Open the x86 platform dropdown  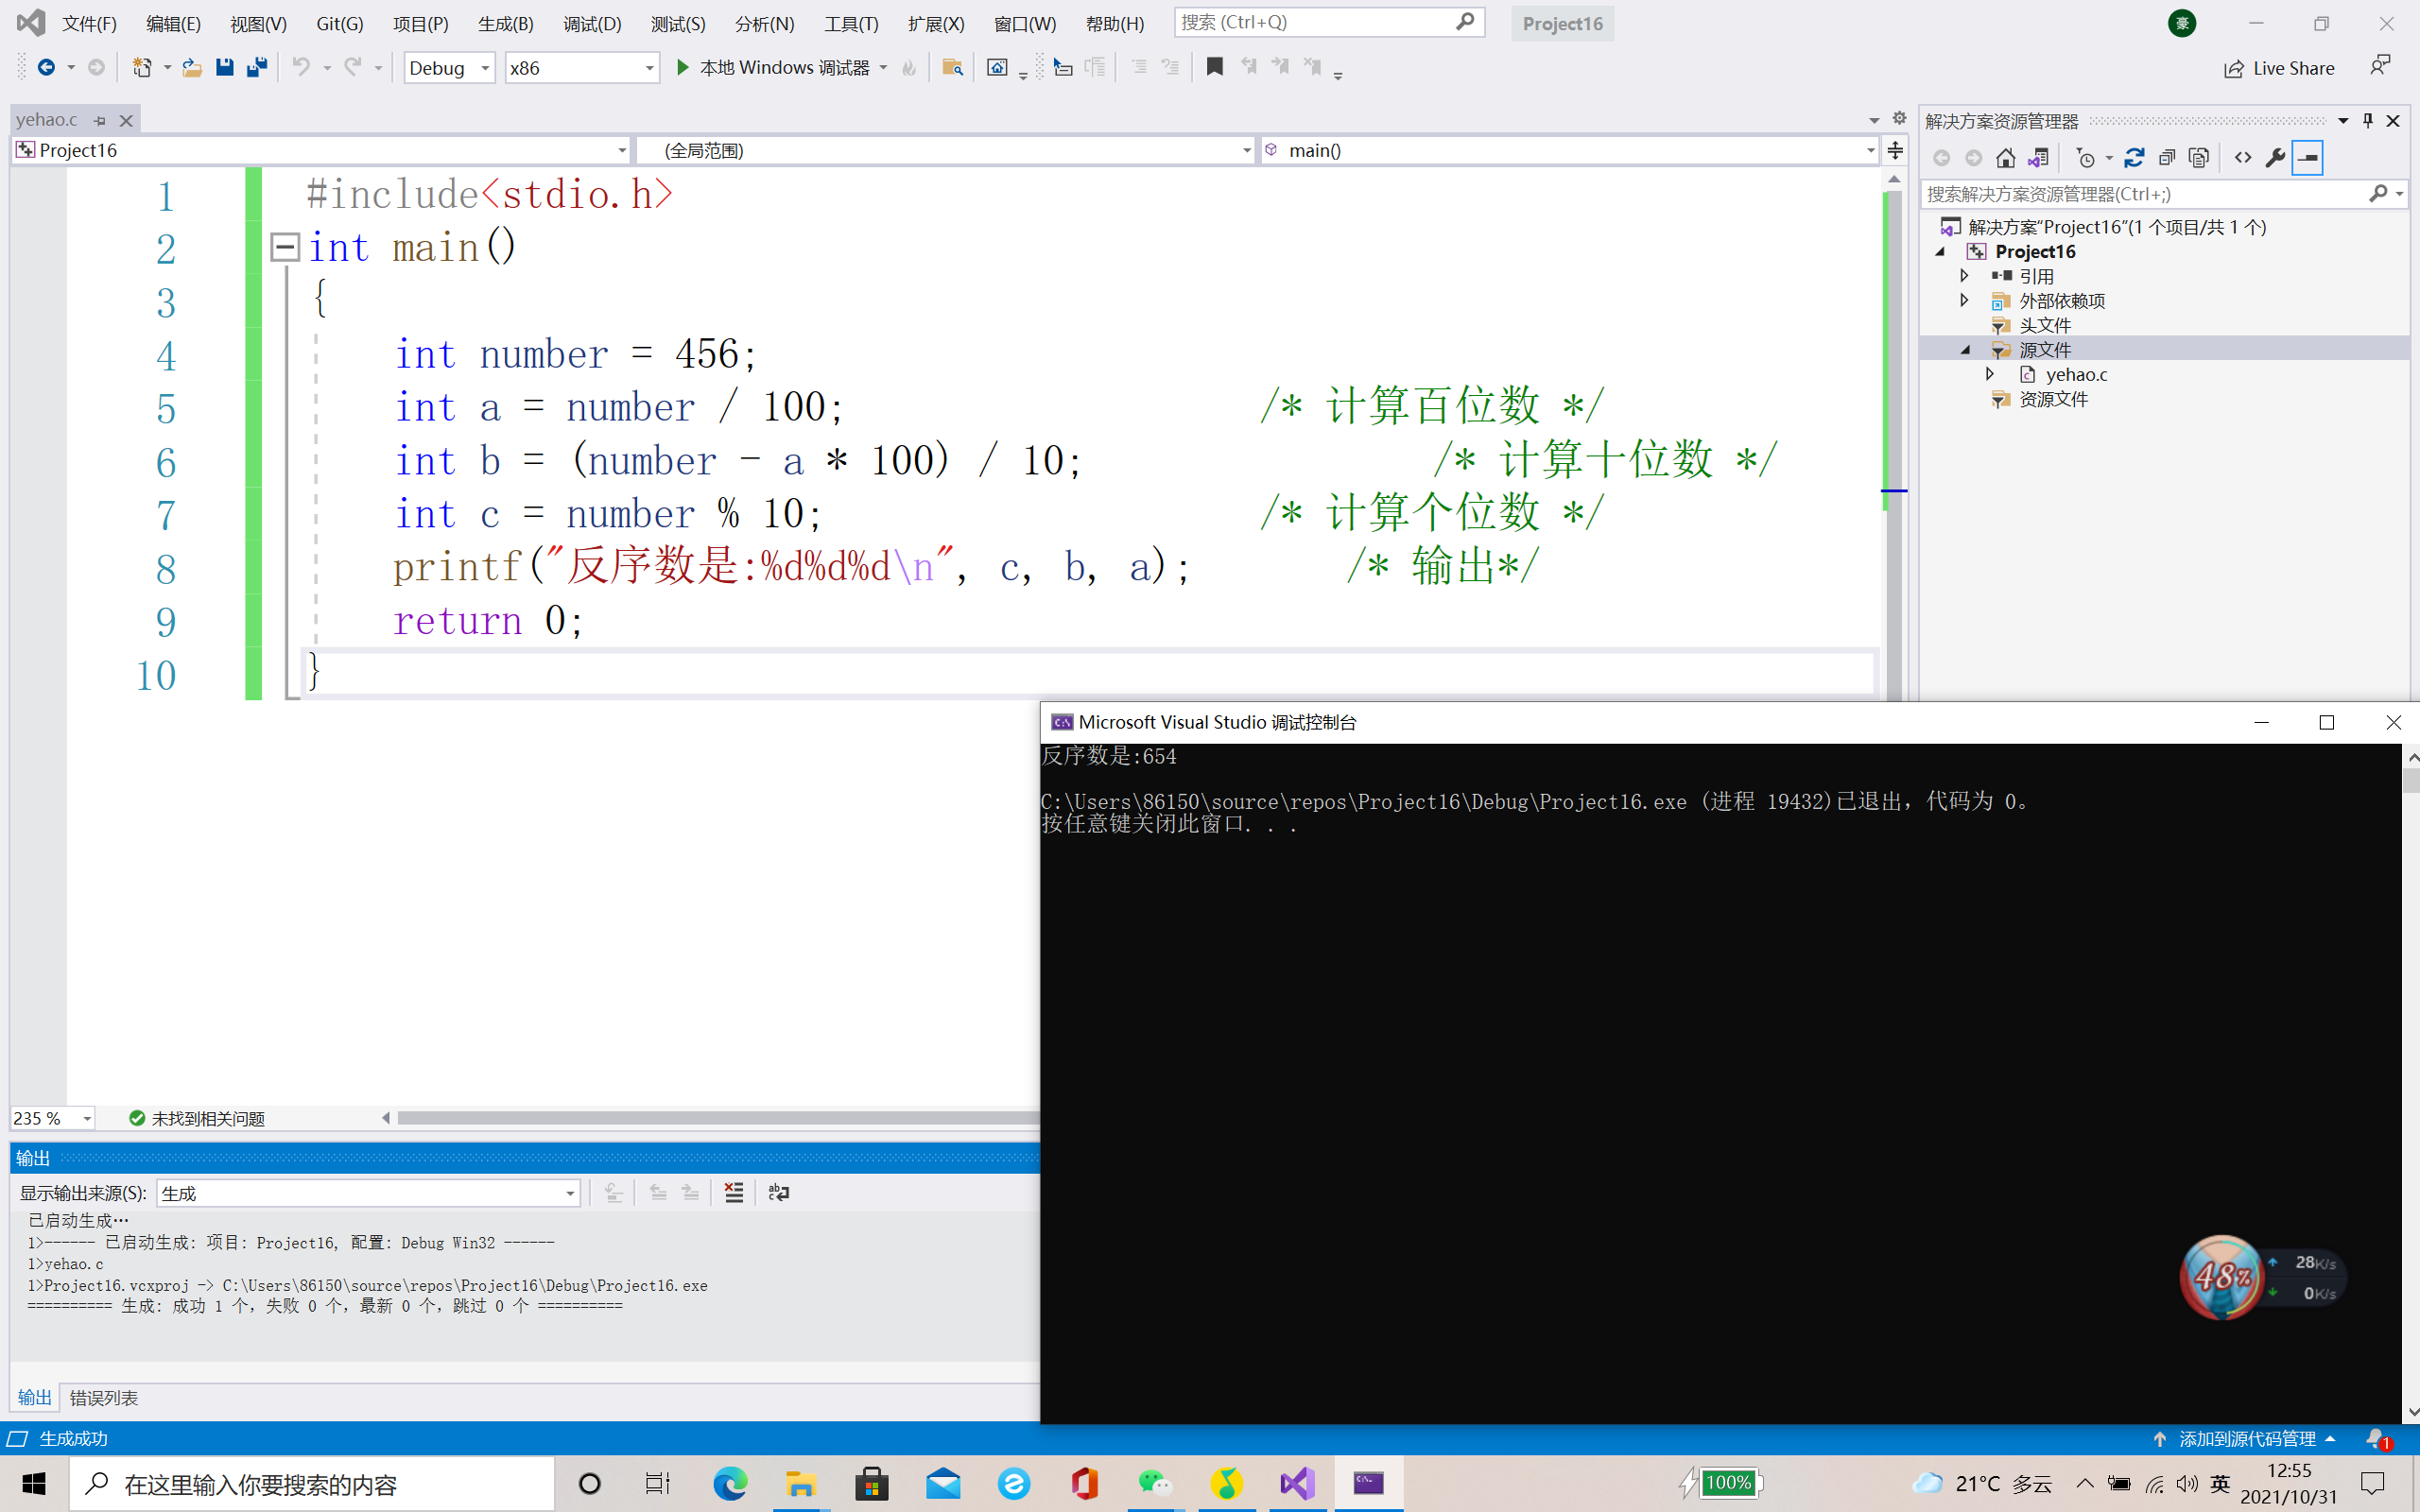point(649,68)
